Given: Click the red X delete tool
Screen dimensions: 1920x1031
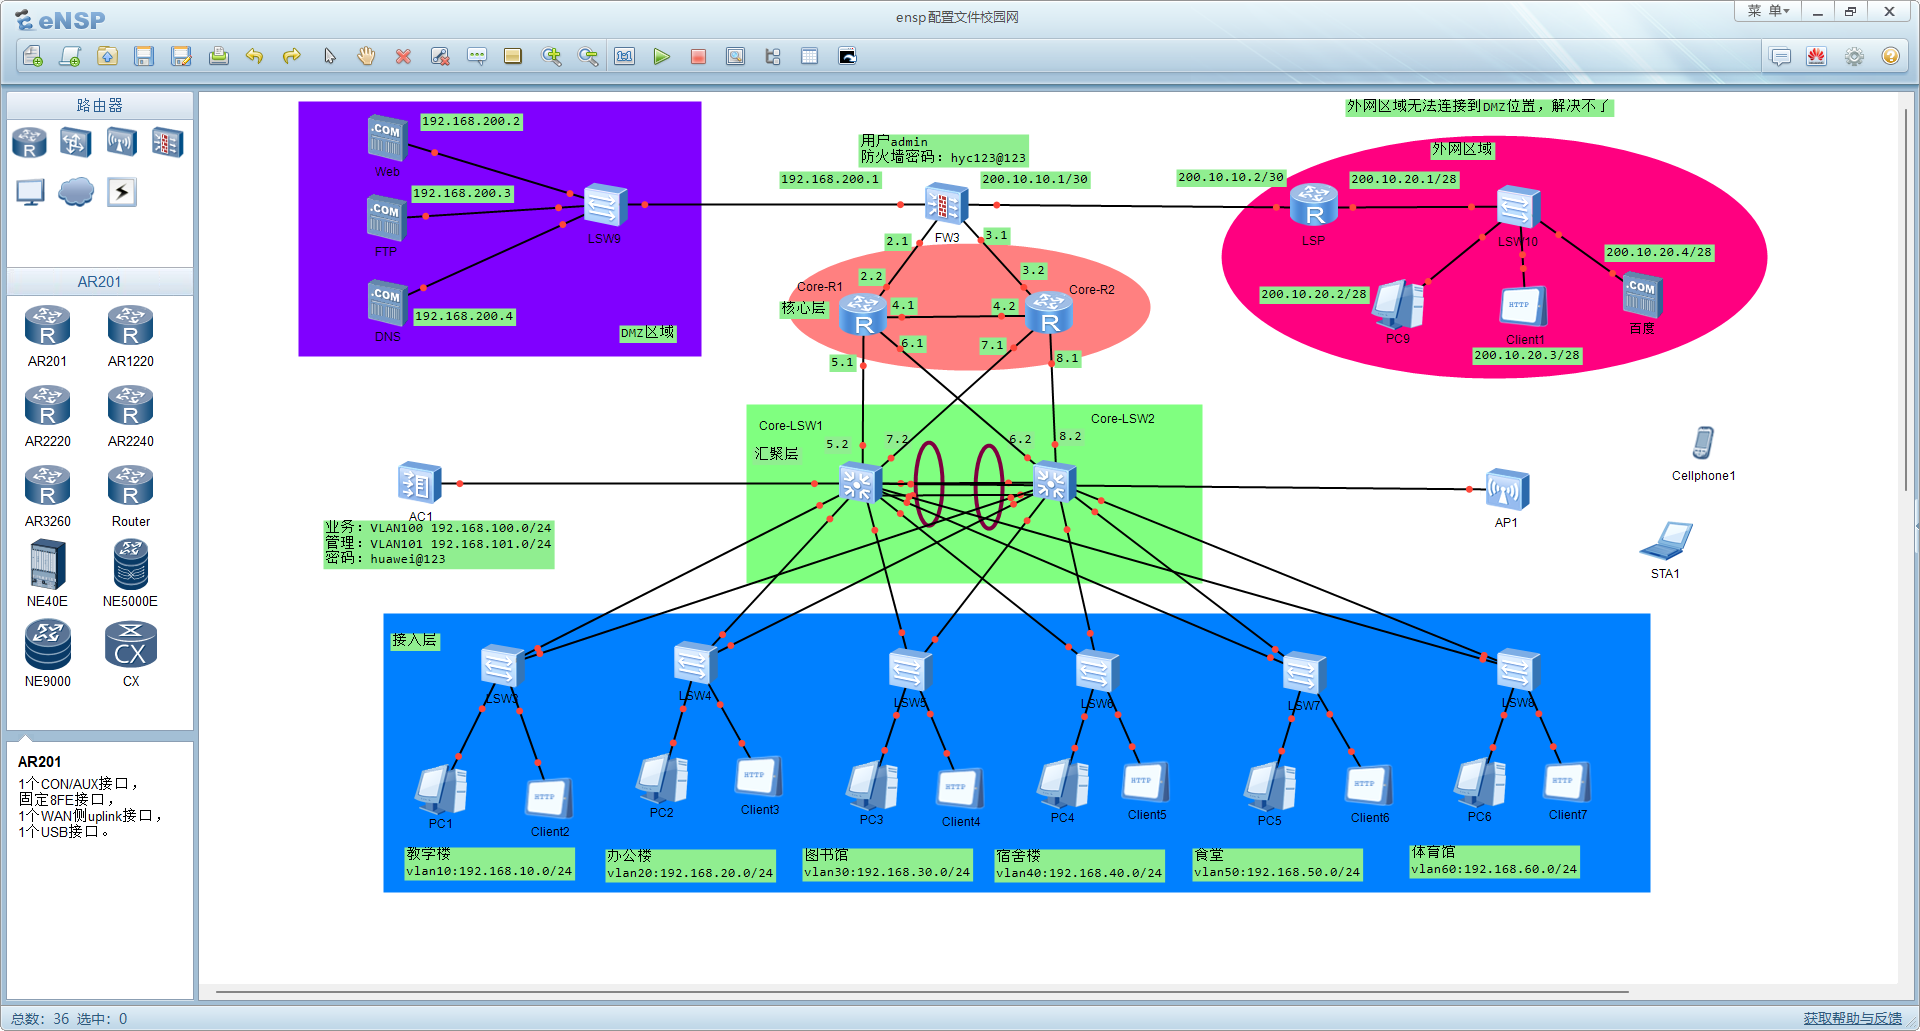Looking at the screenshot, I should click(x=403, y=56).
